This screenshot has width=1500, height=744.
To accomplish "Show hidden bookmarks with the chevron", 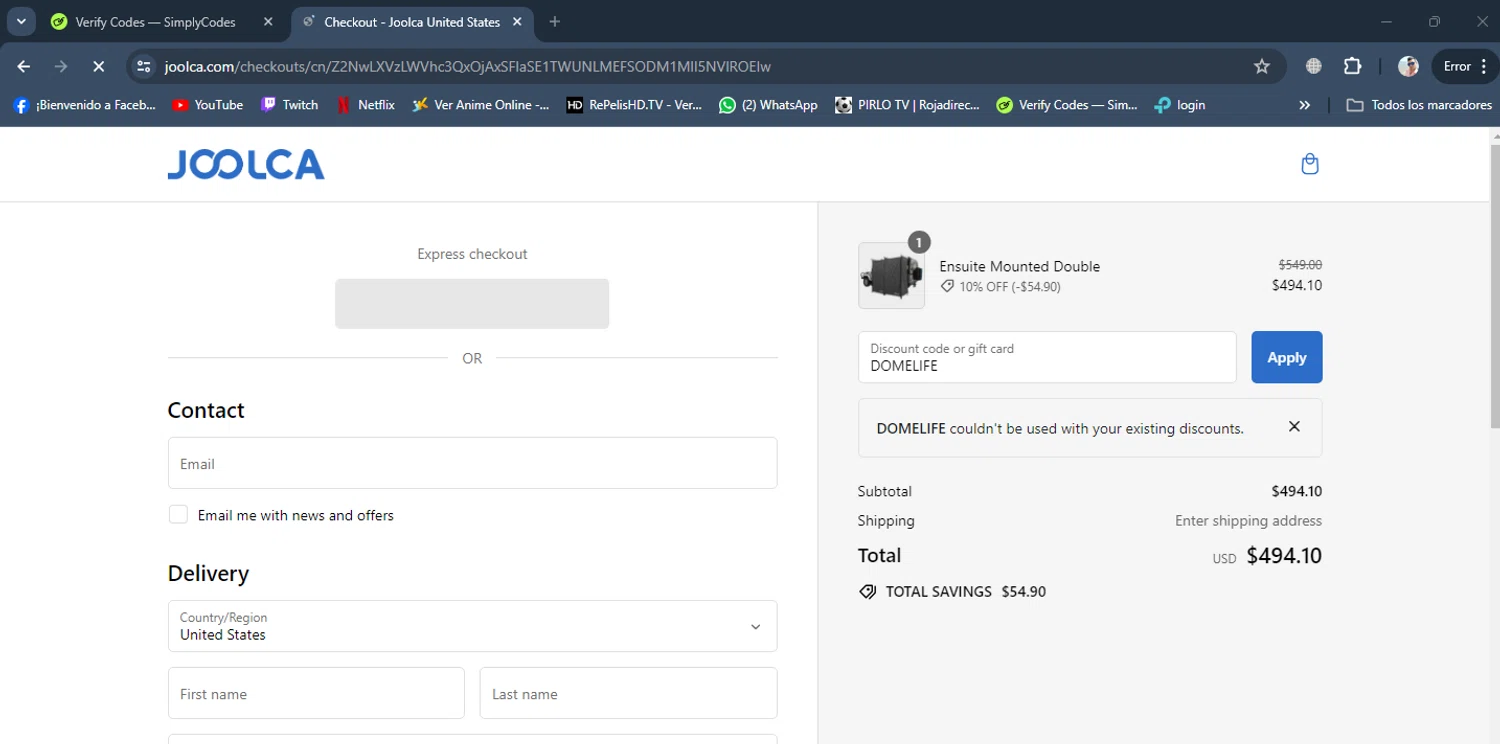I will point(1304,105).
